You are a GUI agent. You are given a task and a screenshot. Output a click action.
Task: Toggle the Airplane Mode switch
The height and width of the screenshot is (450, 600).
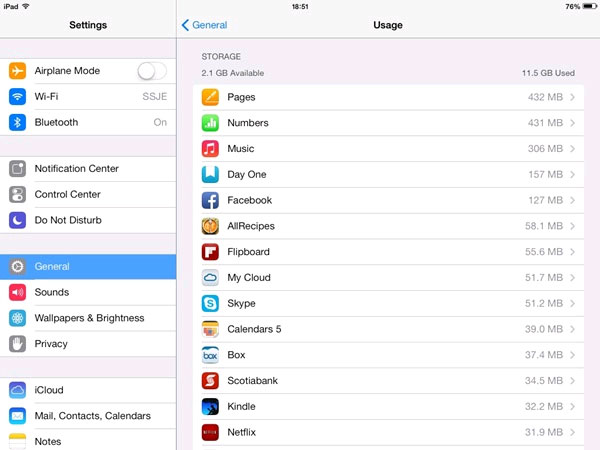(x=152, y=71)
